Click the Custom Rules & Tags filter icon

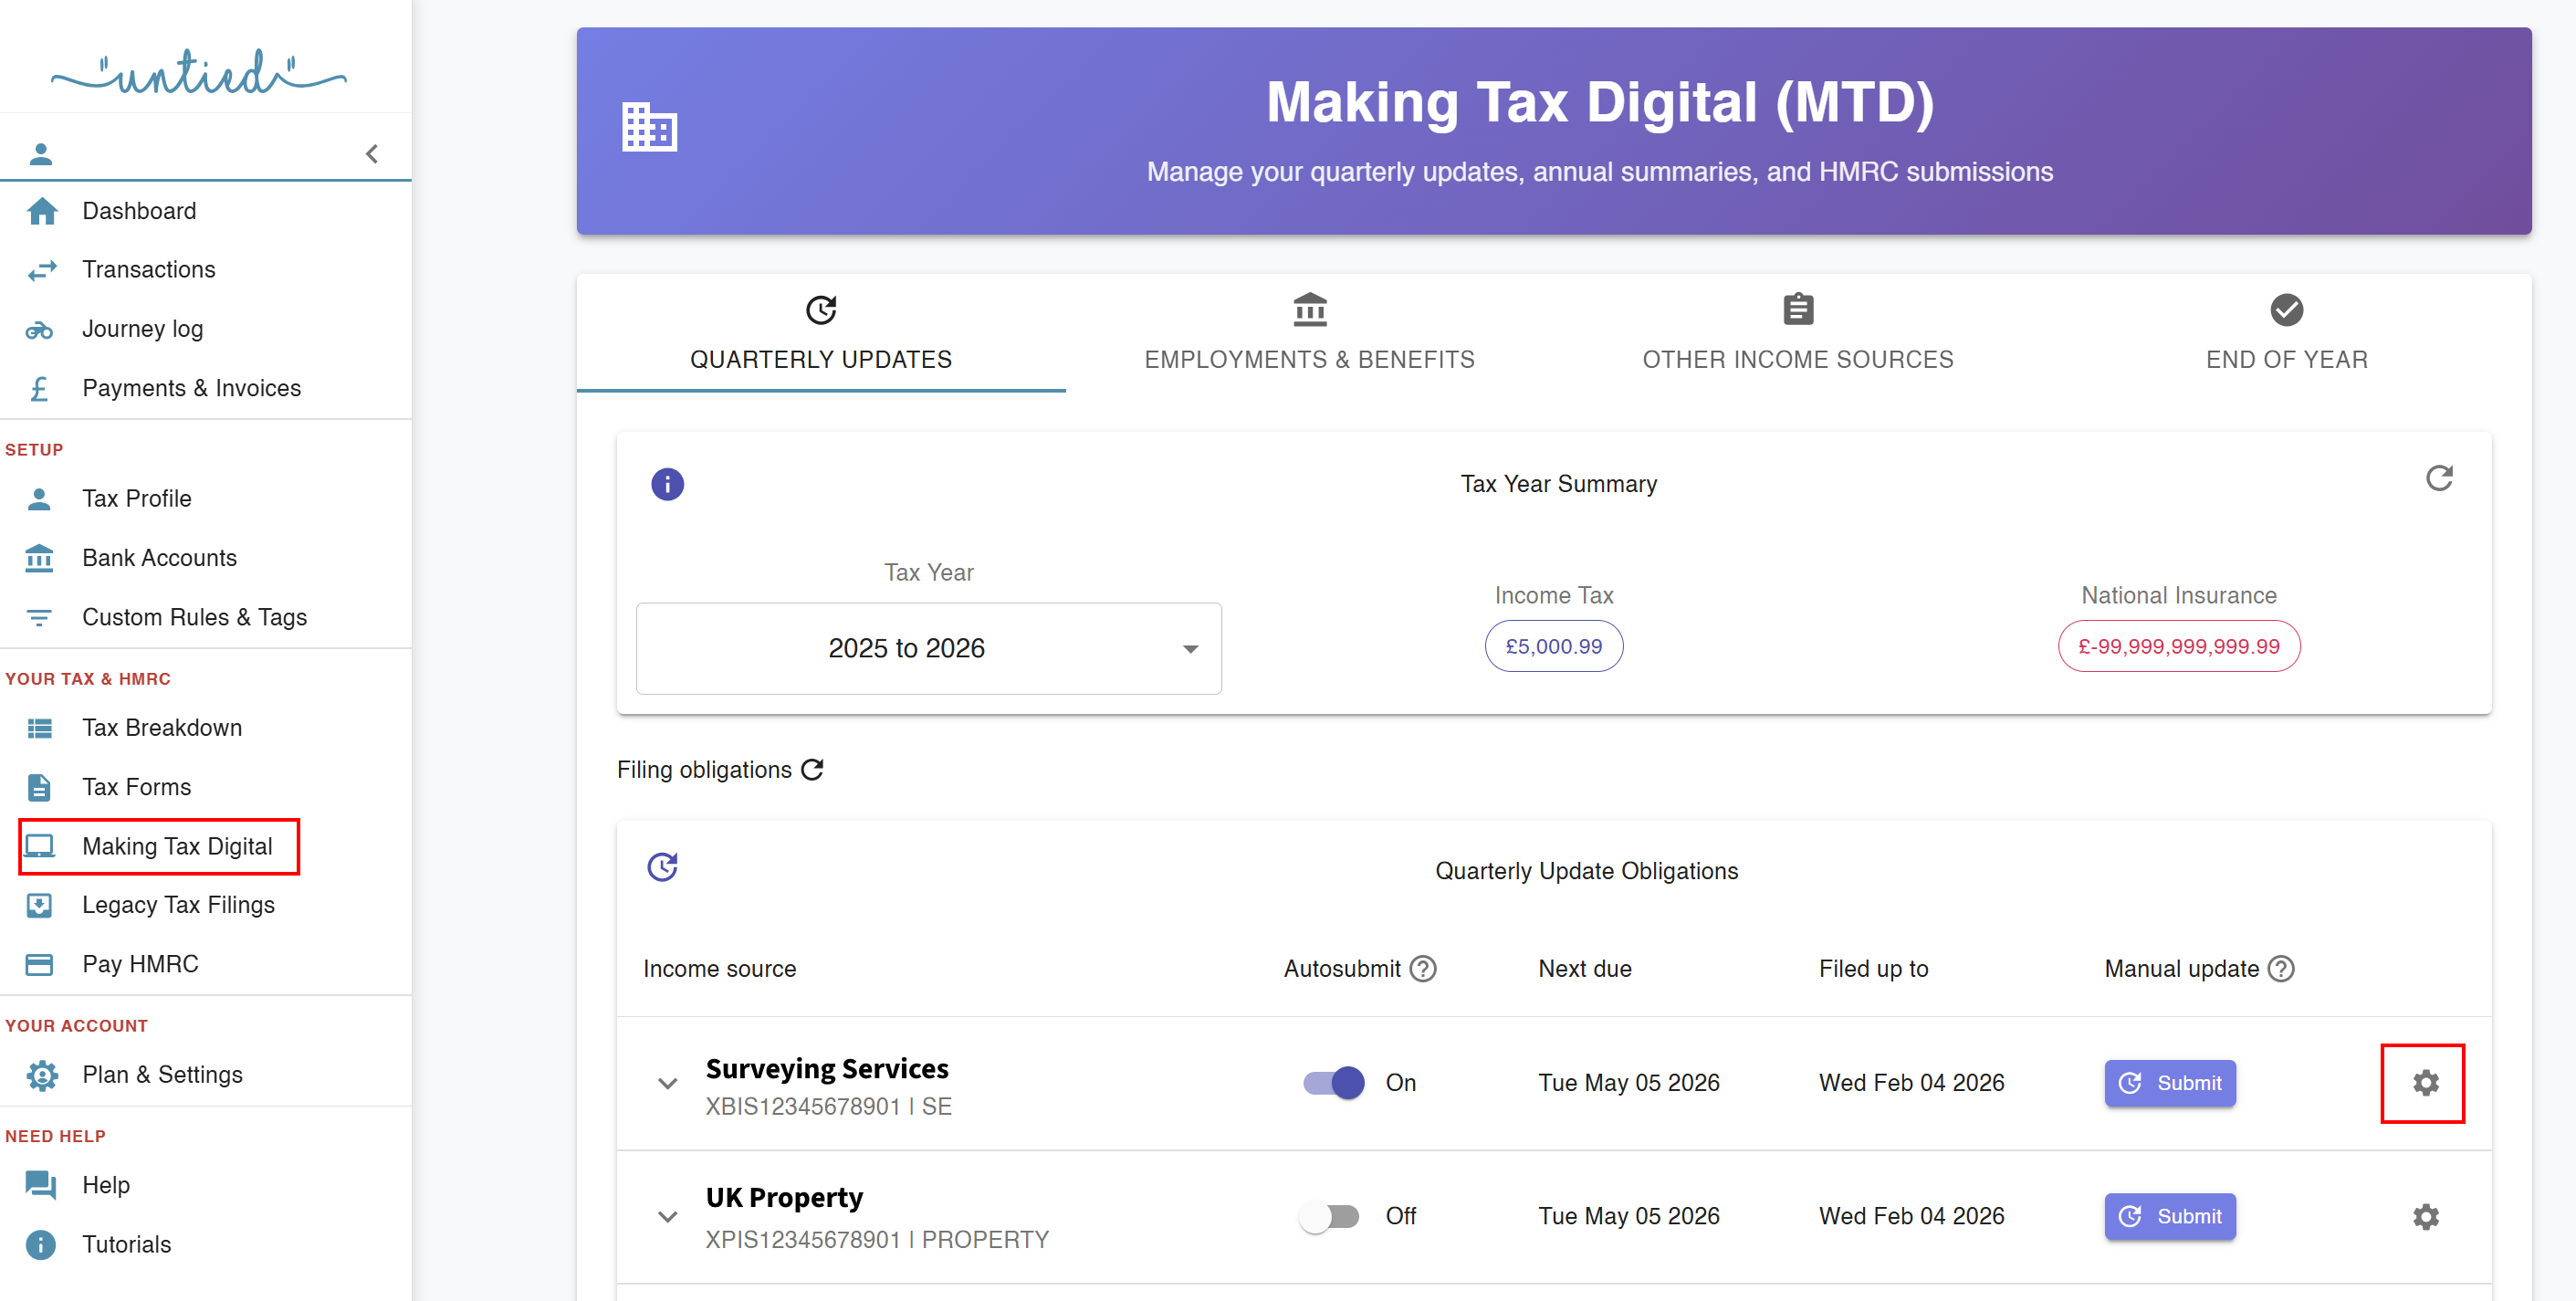(x=40, y=617)
